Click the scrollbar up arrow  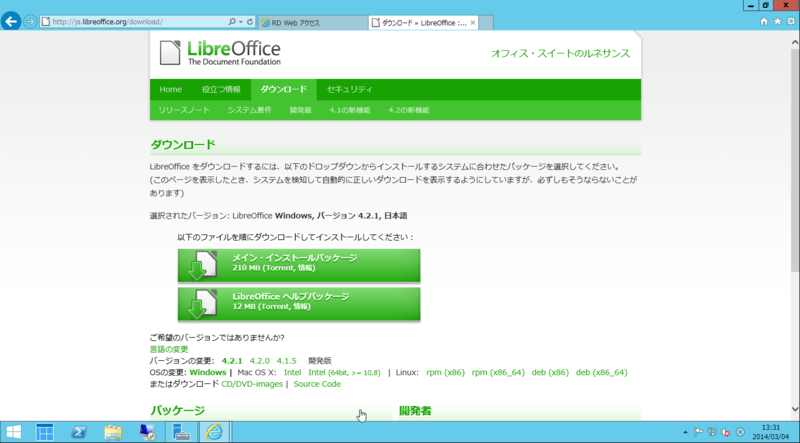[795, 43]
